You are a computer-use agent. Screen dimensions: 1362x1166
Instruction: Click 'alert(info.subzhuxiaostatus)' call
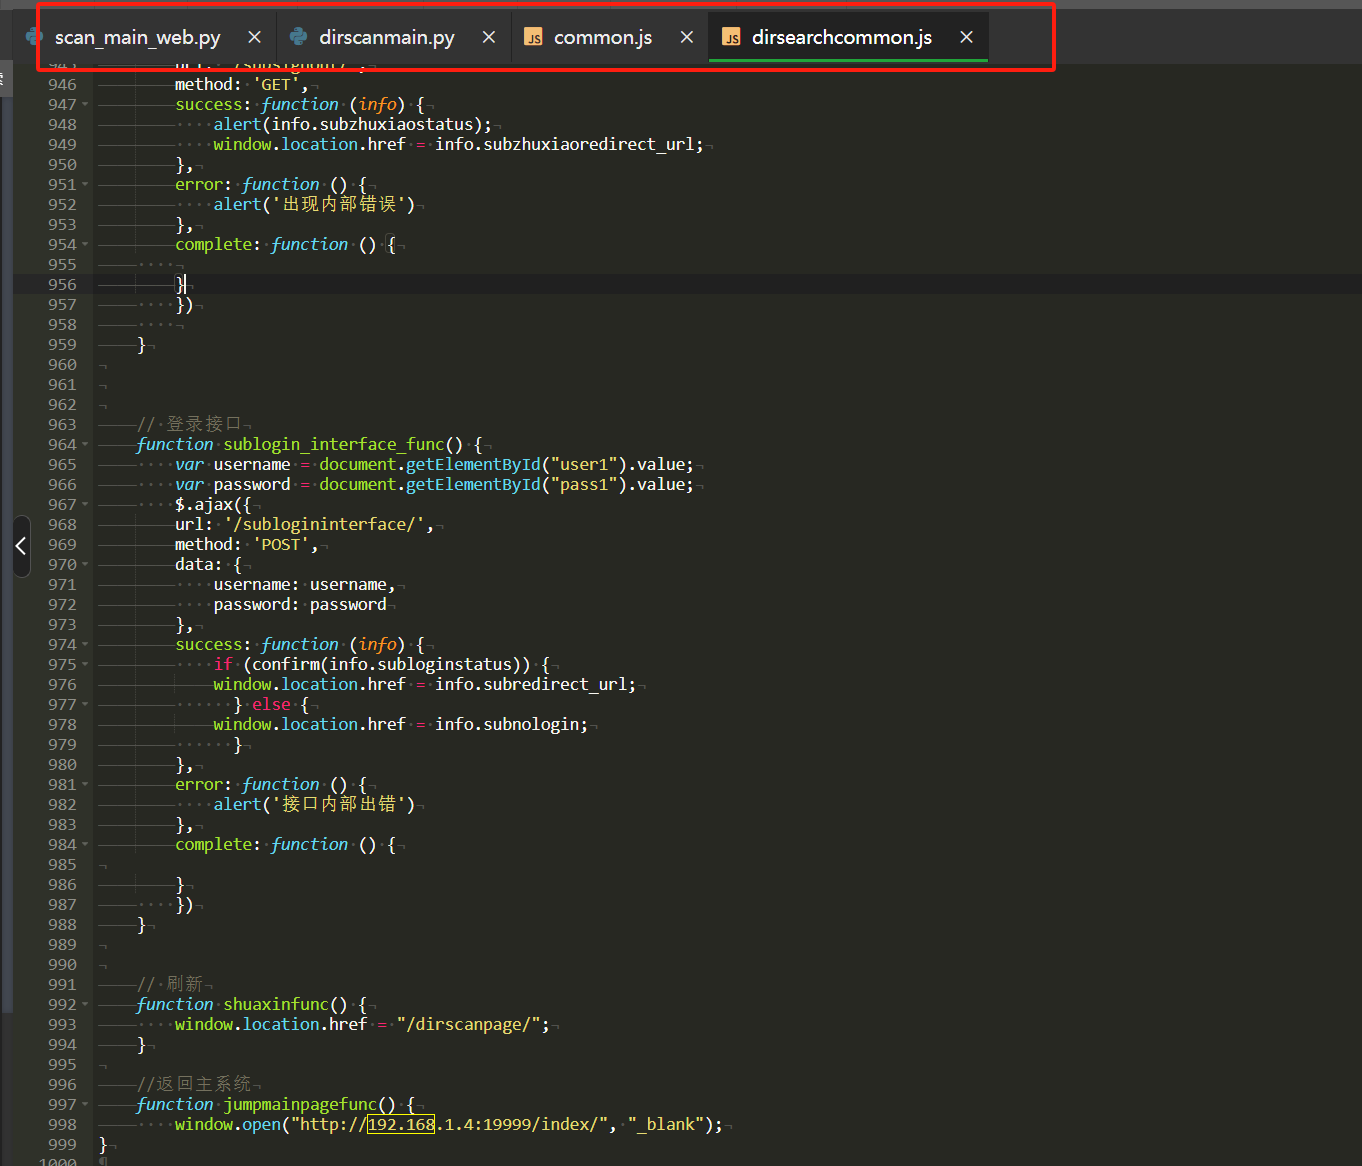click(x=348, y=124)
